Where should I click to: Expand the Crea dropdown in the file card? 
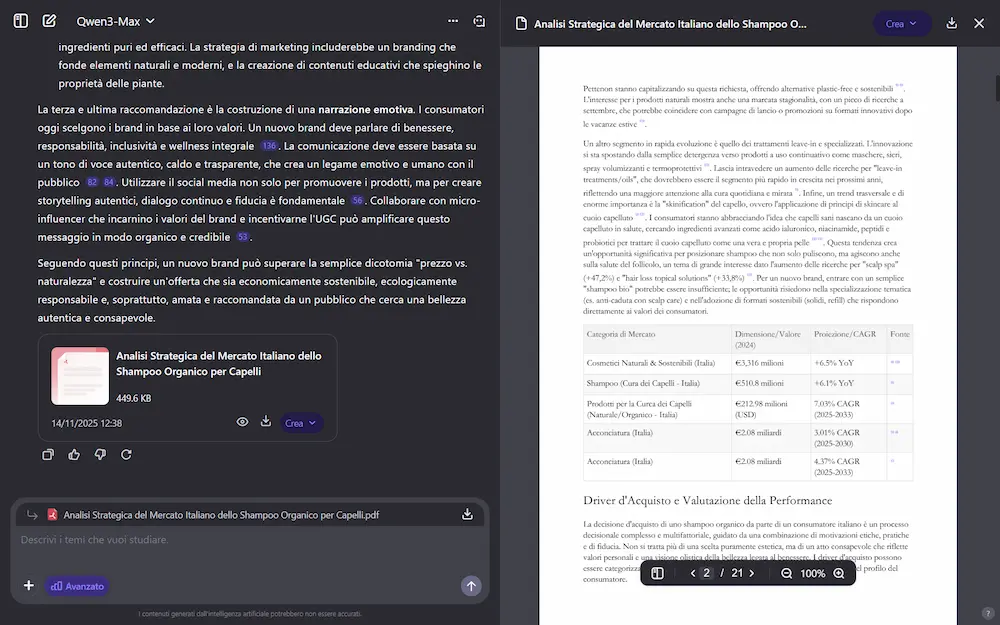pyautogui.click(x=301, y=423)
